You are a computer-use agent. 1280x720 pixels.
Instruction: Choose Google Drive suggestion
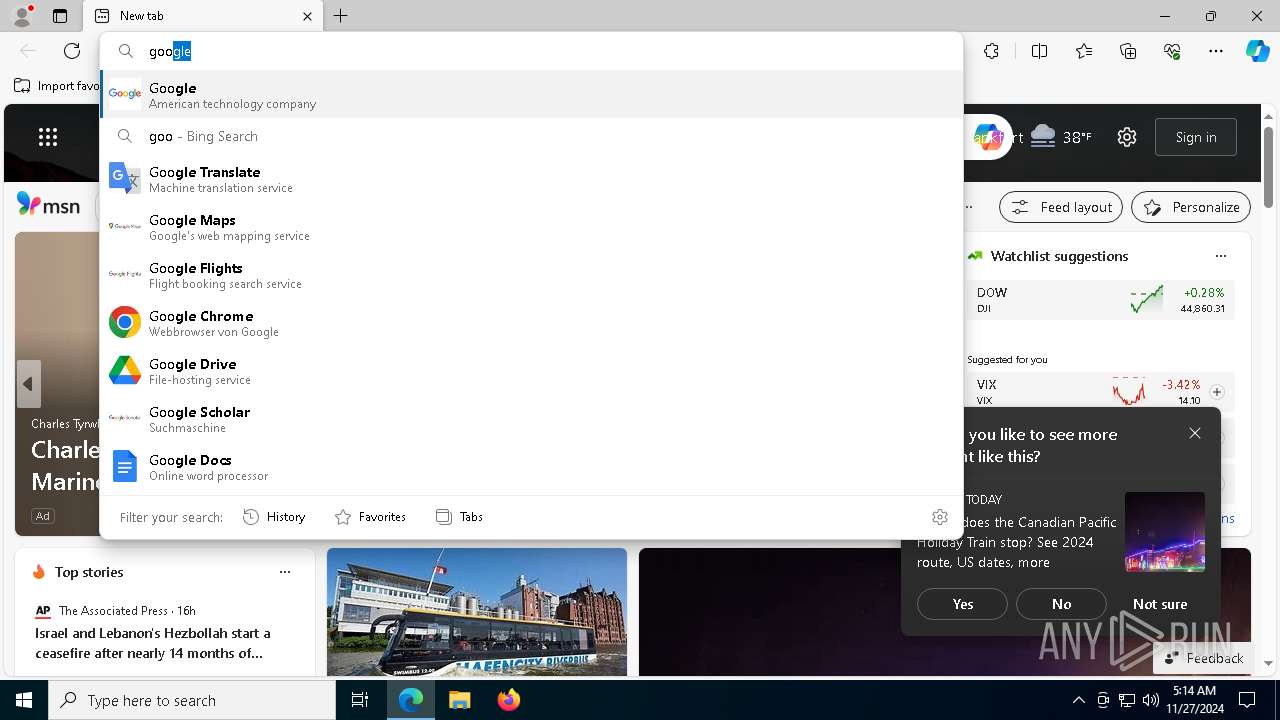pyautogui.click(x=531, y=371)
